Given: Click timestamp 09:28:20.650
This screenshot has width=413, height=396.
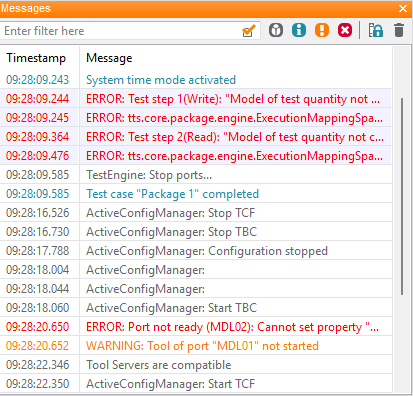Looking at the screenshot, I should (x=37, y=327).
